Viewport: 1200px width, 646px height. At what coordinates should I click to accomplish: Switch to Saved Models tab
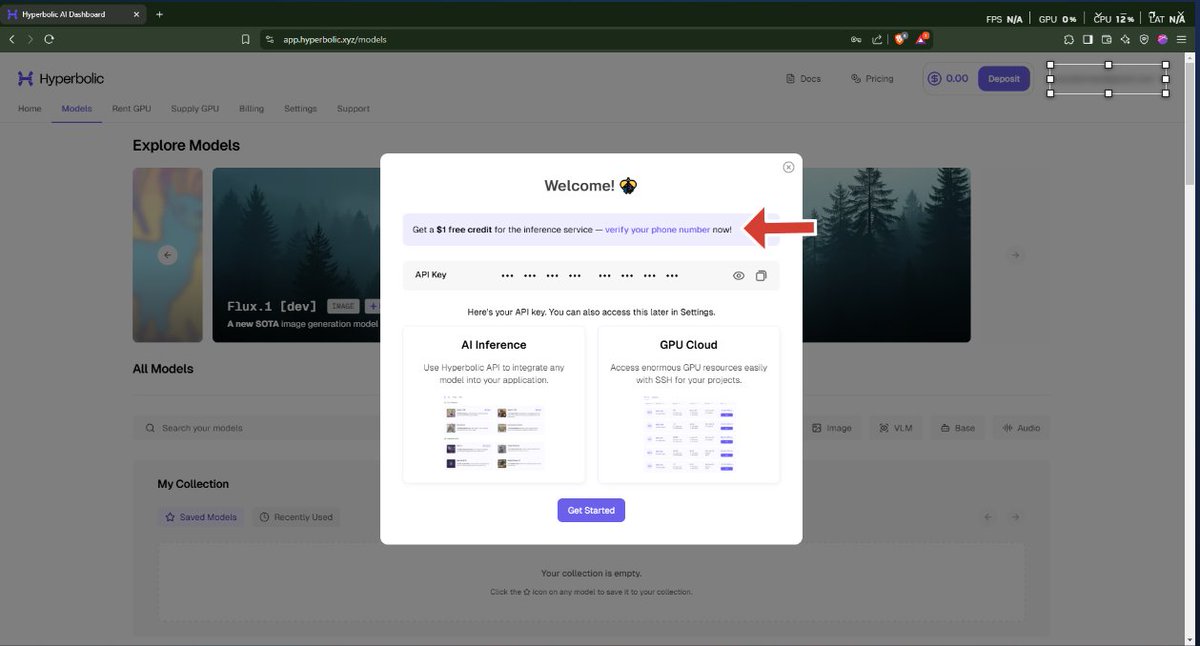[x=200, y=517]
